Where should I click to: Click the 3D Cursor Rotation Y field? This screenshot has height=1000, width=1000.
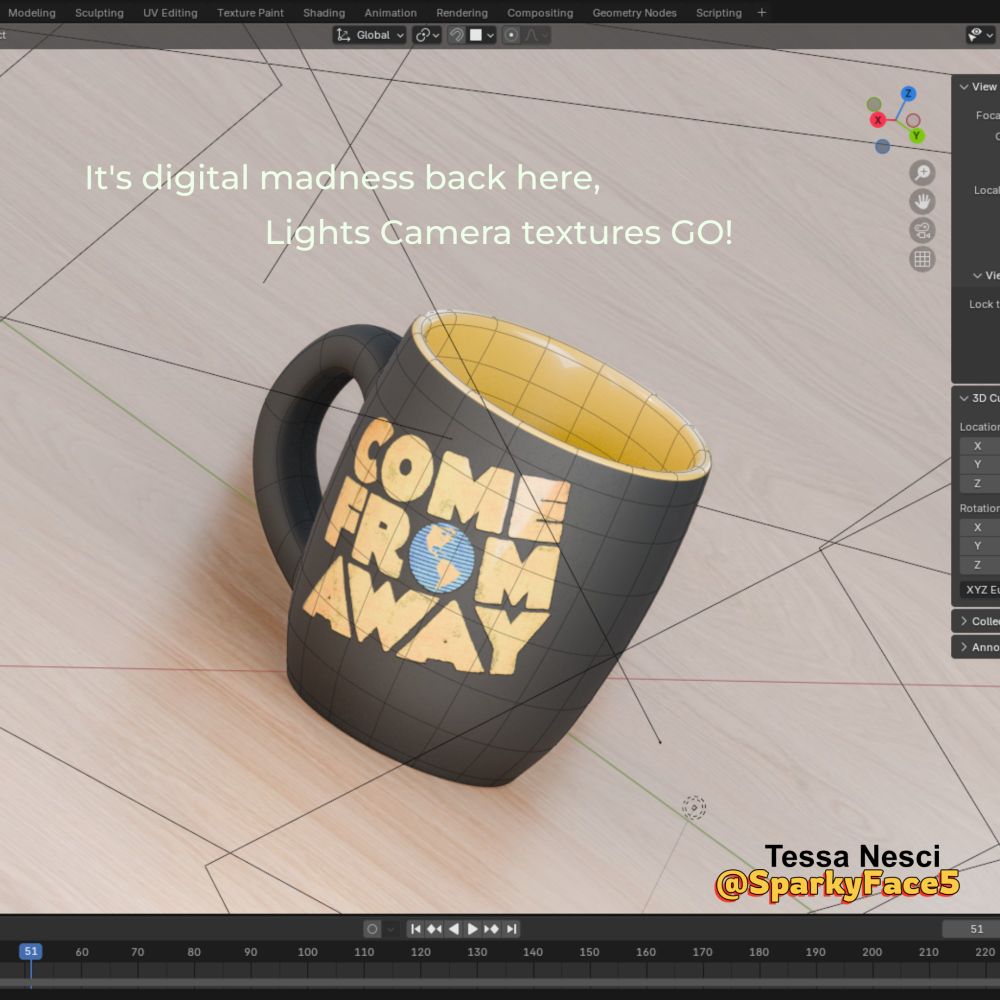pyautogui.click(x=980, y=546)
